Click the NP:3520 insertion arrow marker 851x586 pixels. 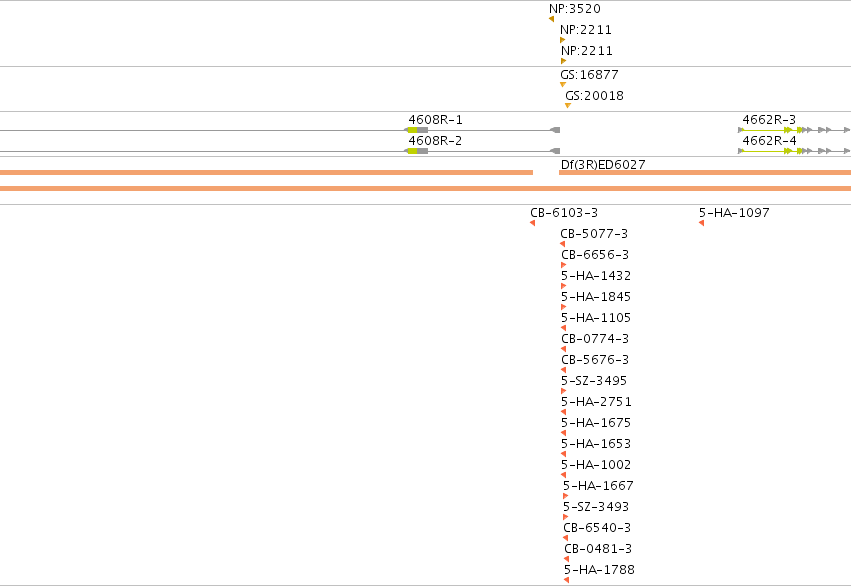551,19
